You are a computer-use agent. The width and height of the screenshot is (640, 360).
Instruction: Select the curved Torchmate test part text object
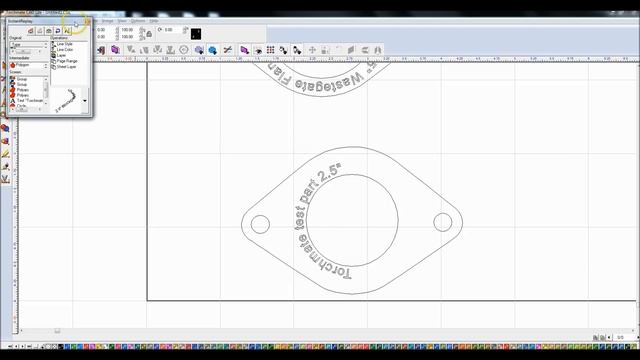[321, 222]
